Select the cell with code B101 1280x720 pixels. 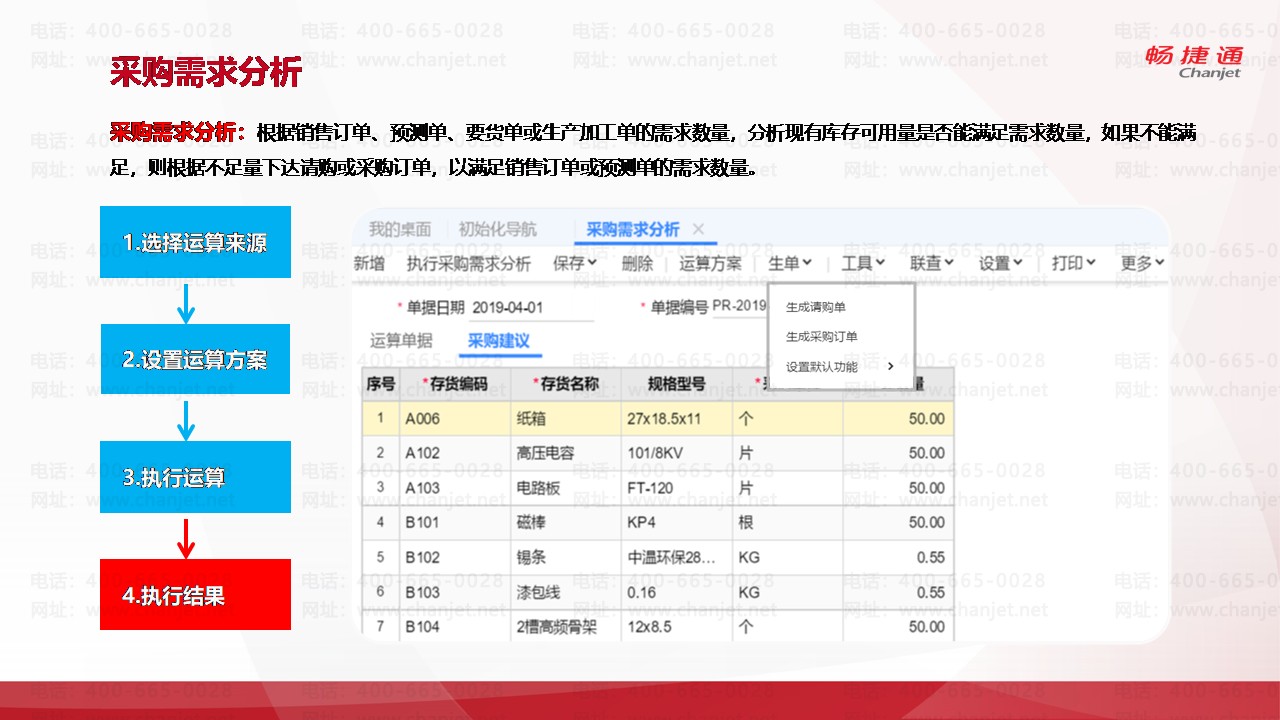pyautogui.click(x=455, y=522)
